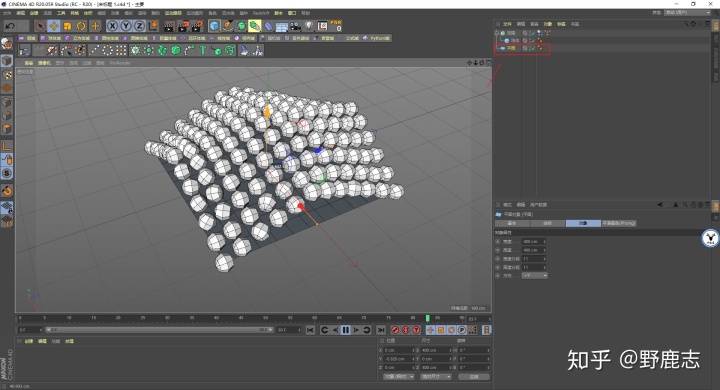Open the object coordinate mode dropdown in the coordinates panel

(x=399, y=377)
